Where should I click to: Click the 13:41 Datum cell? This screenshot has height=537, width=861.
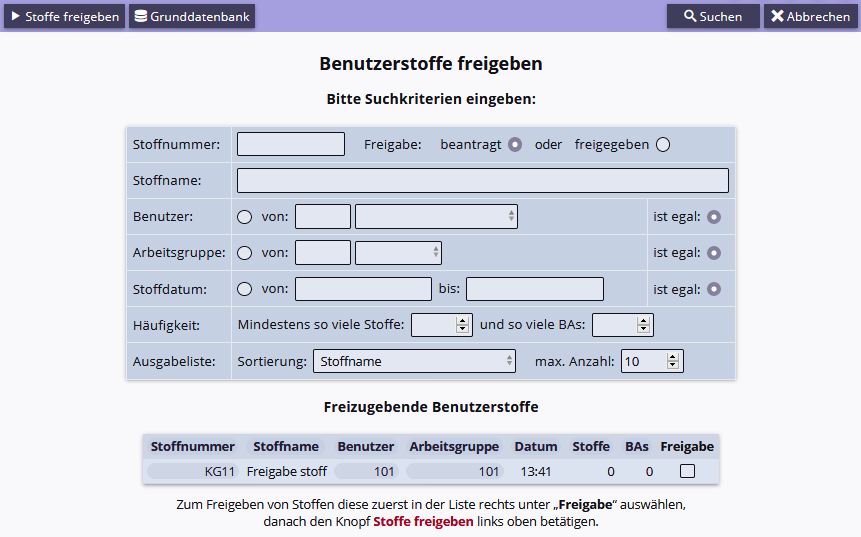pos(536,472)
